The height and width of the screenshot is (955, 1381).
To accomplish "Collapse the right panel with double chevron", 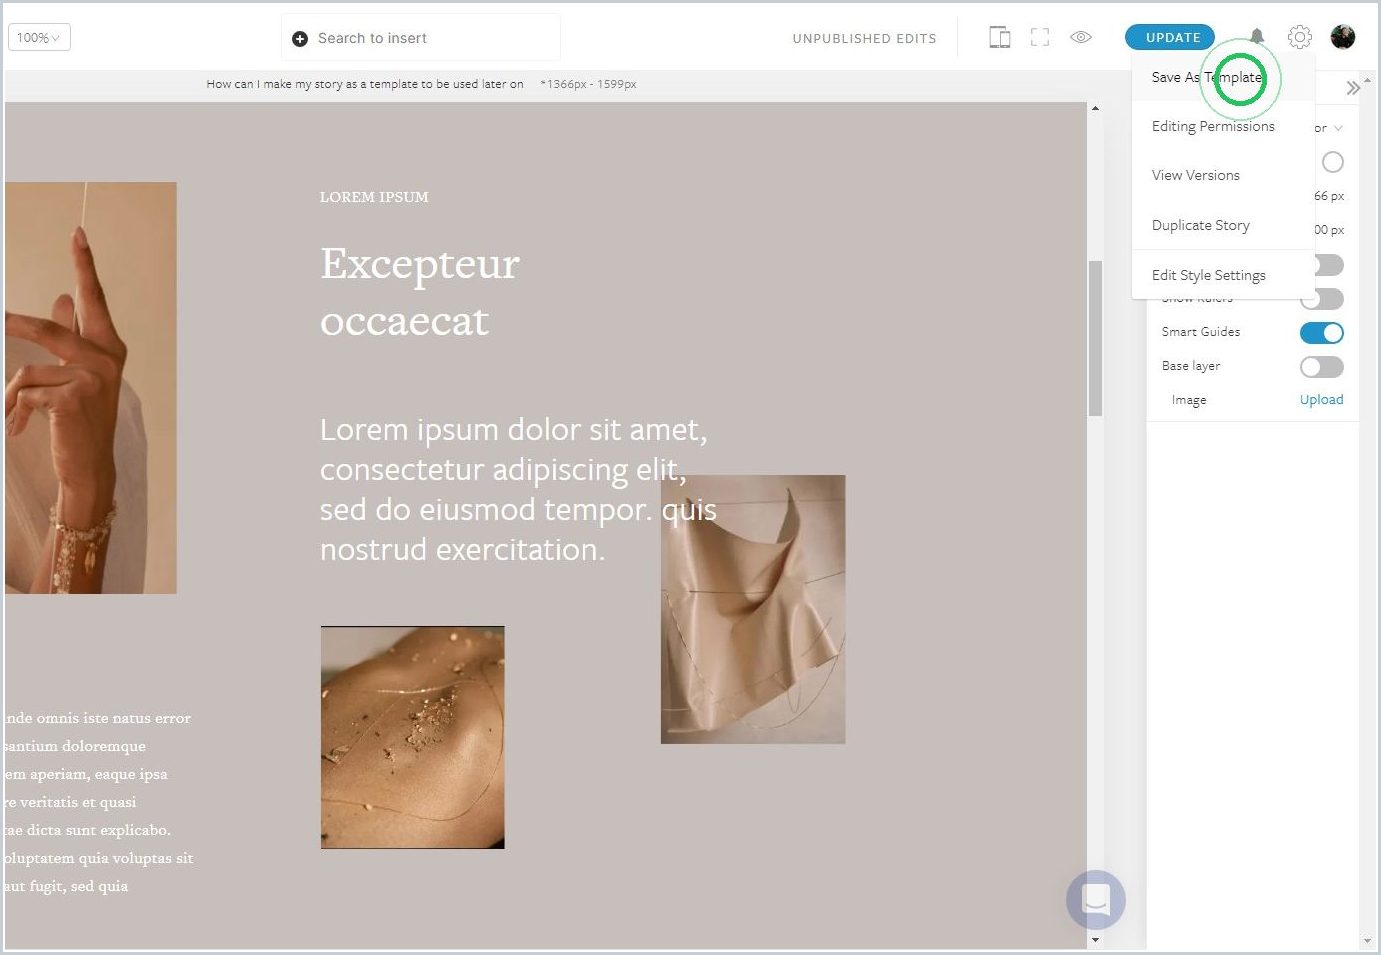I will tap(1352, 88).
